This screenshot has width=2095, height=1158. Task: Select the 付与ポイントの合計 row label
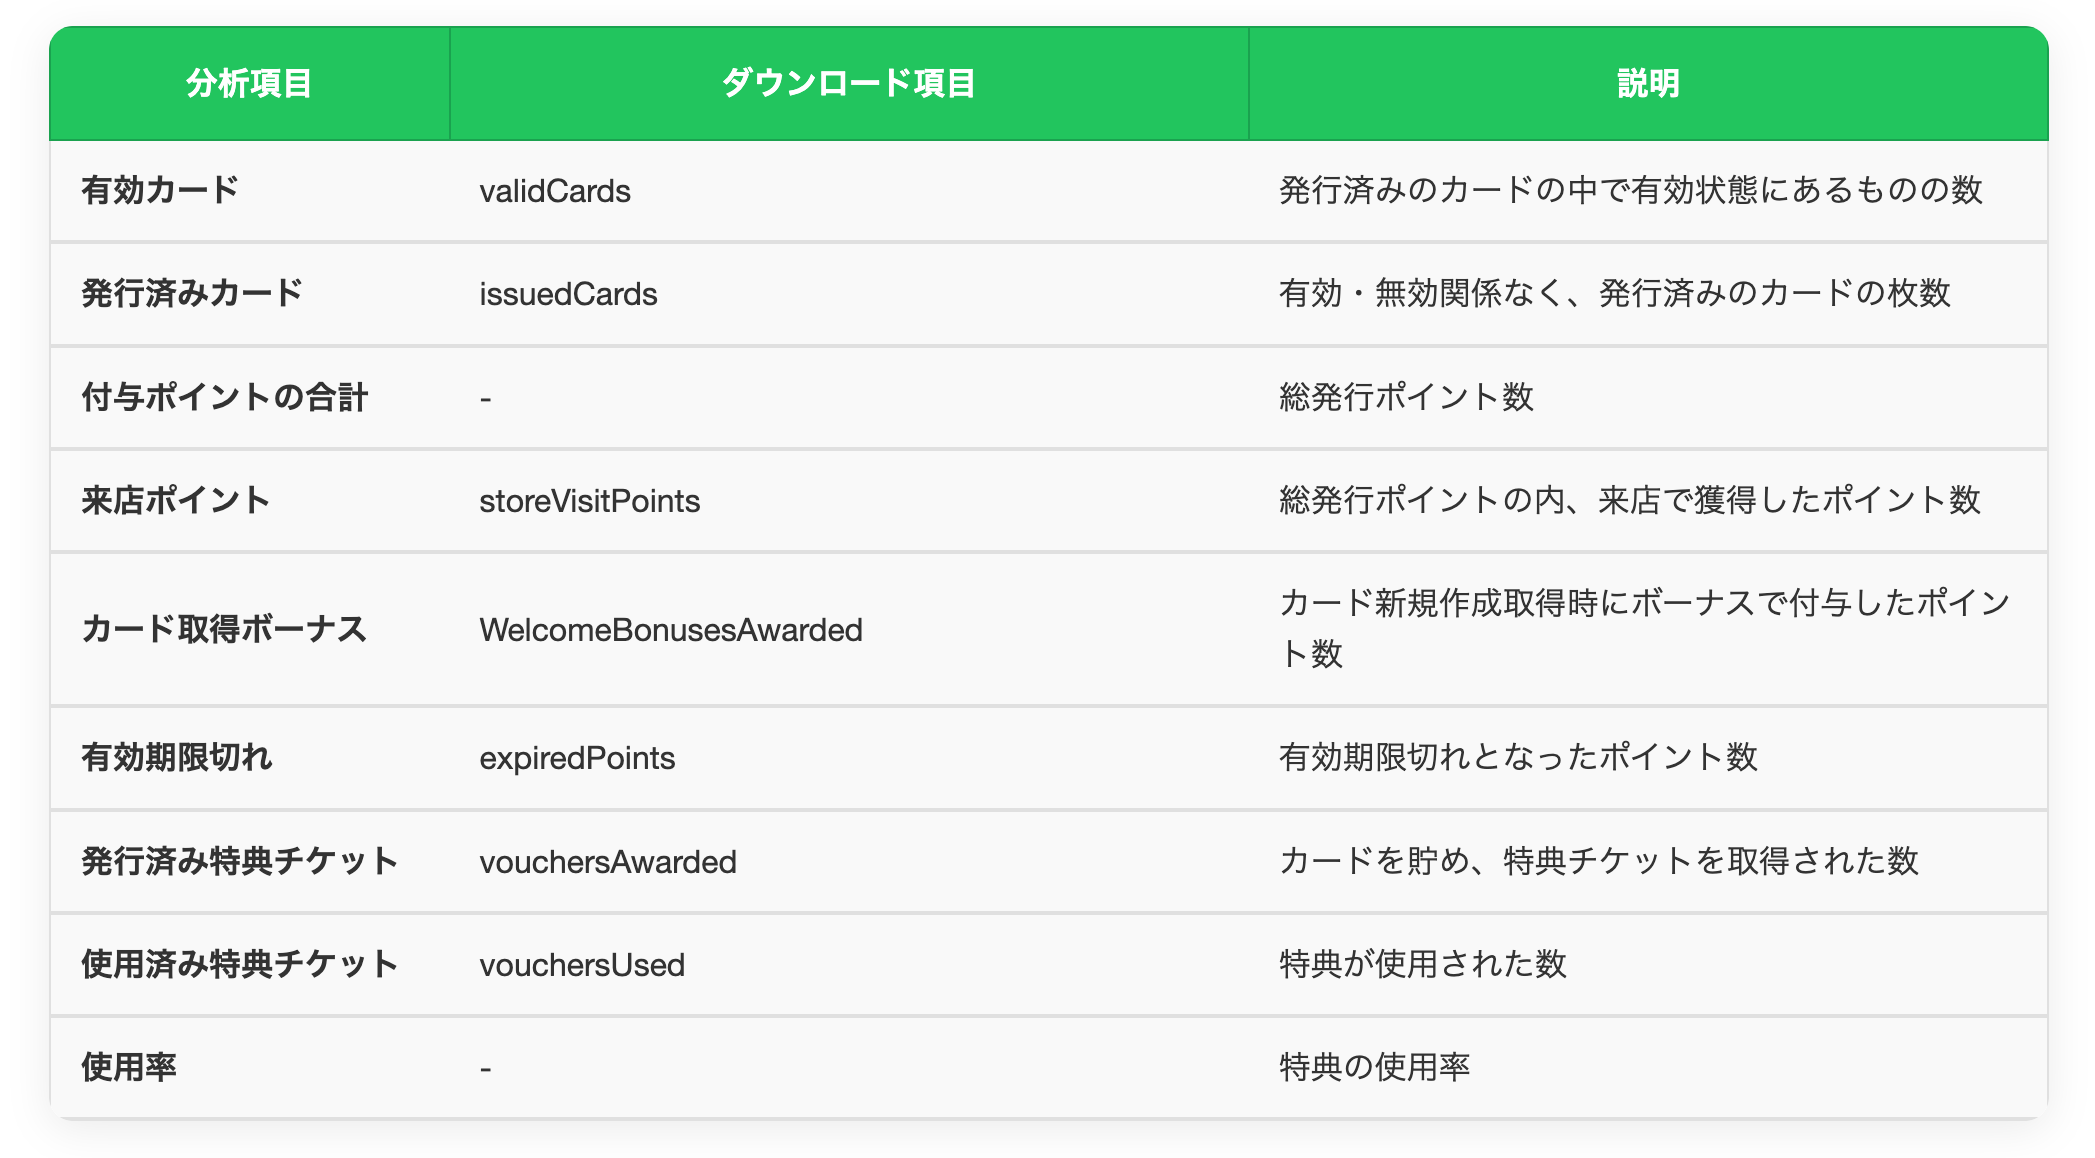pyautogui.click(x=225, y=397)
